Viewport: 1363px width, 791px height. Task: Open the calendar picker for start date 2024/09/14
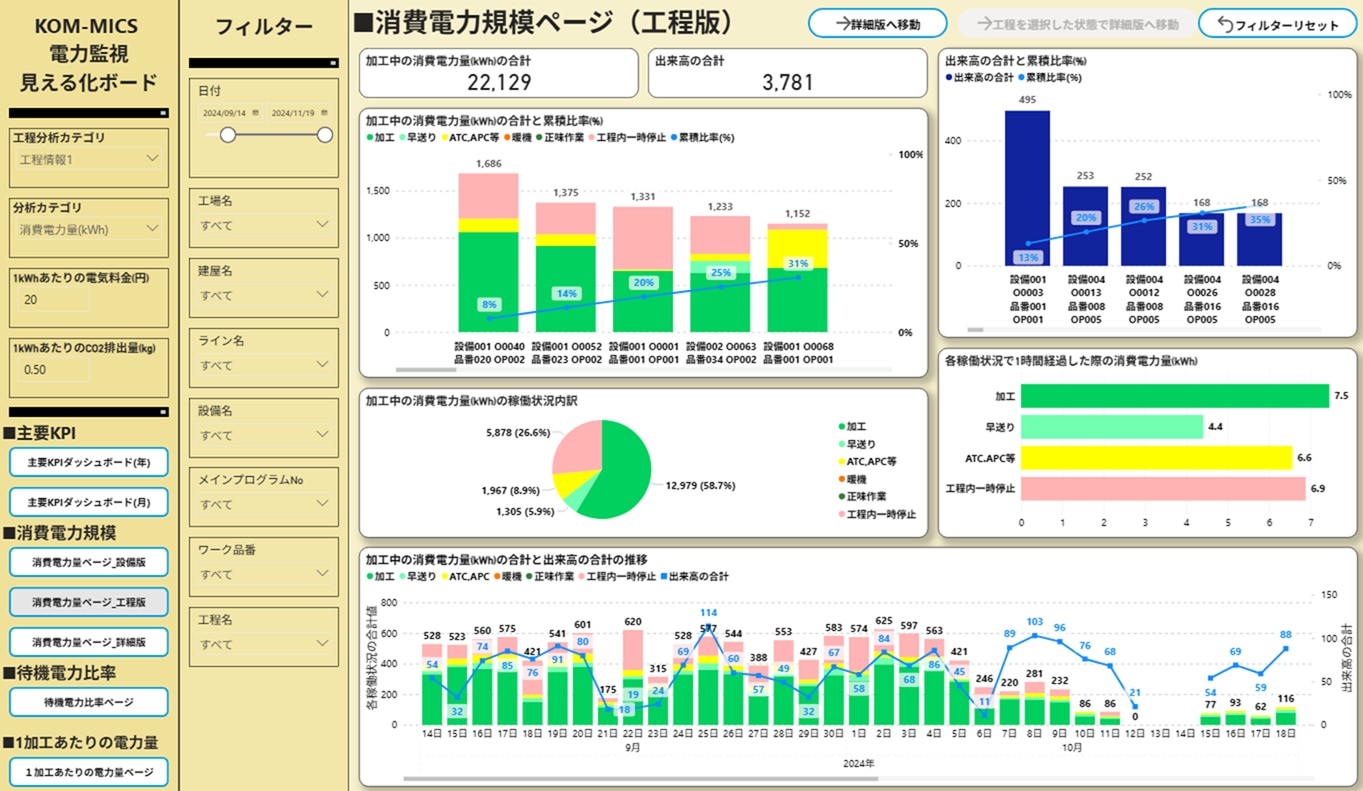tap(256, 113)
